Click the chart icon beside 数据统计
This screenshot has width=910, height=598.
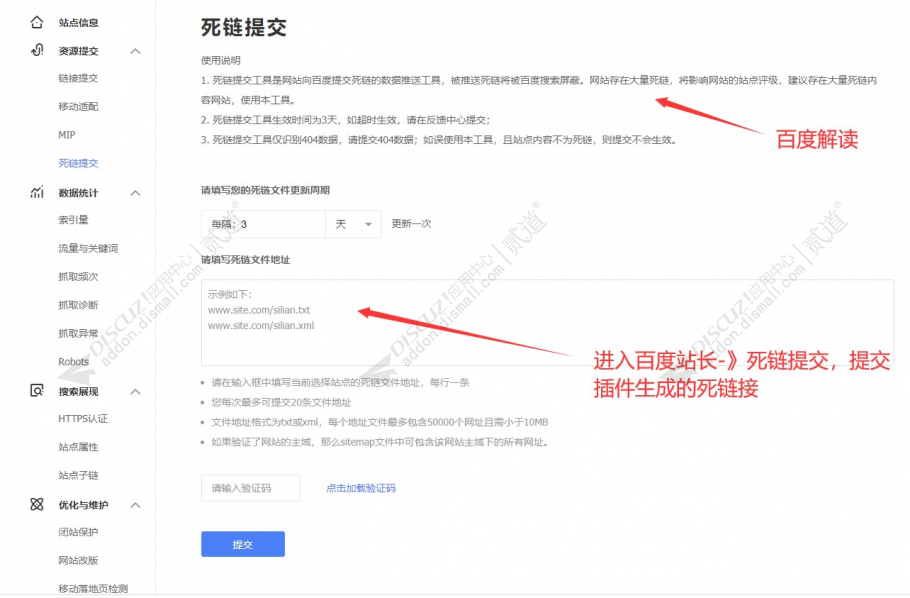click(37, 192)
